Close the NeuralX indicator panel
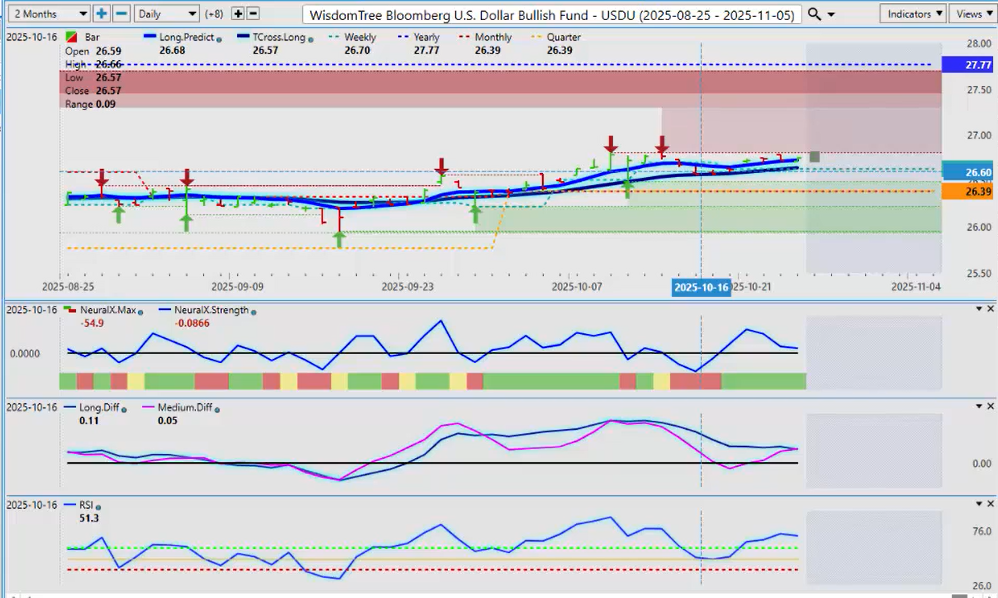 click(x=990, y=309)
